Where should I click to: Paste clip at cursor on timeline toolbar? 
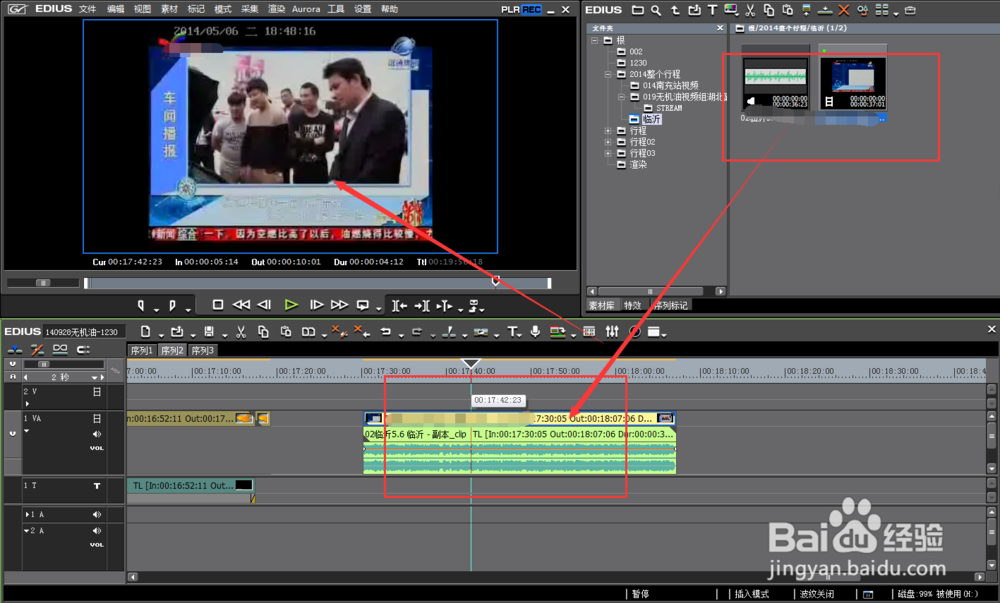pos(286,331)
